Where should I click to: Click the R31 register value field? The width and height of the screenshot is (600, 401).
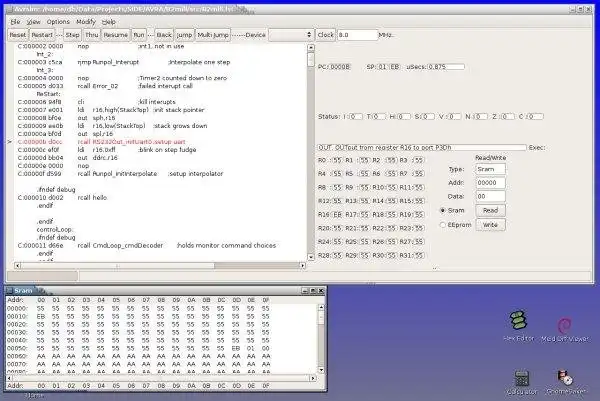(x=418, y=256)
